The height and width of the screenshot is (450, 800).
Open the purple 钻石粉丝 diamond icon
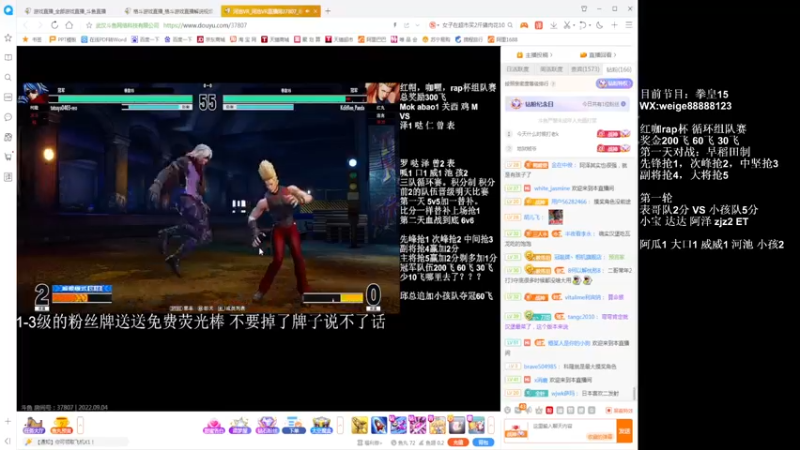coord(267,425)
